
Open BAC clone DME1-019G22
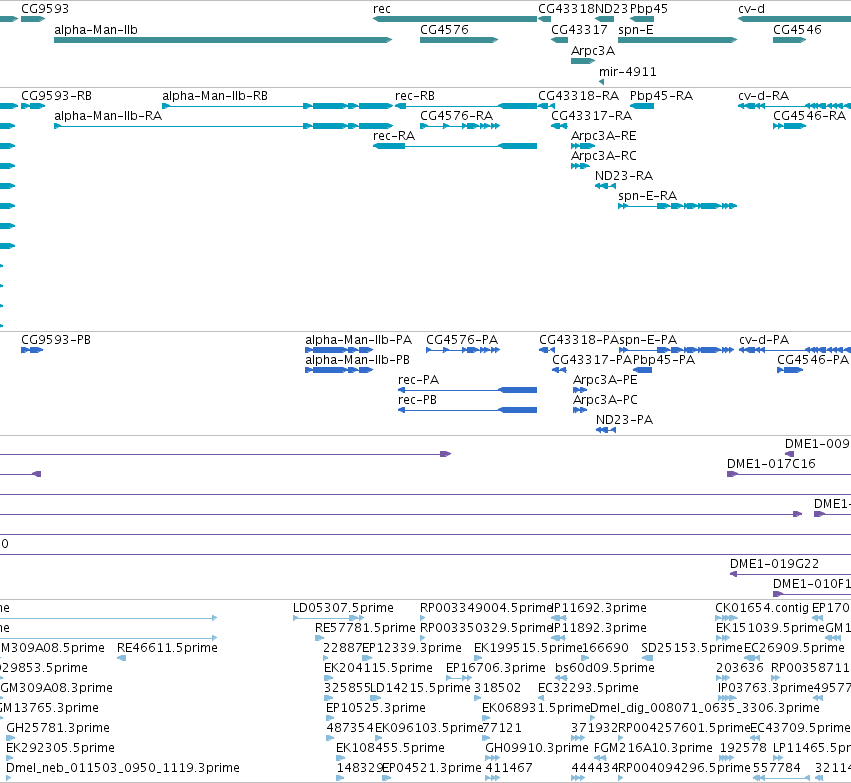click(774, 564)
